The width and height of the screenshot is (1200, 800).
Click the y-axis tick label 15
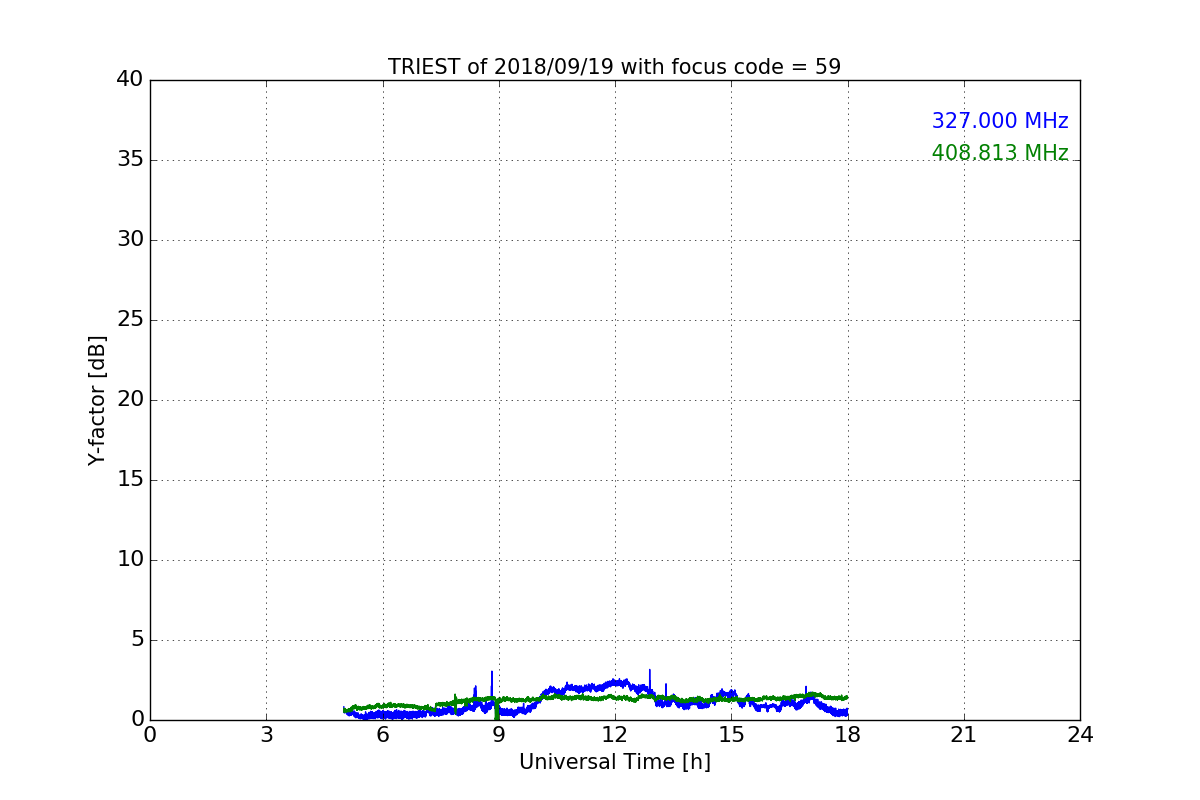click(130, 480)
